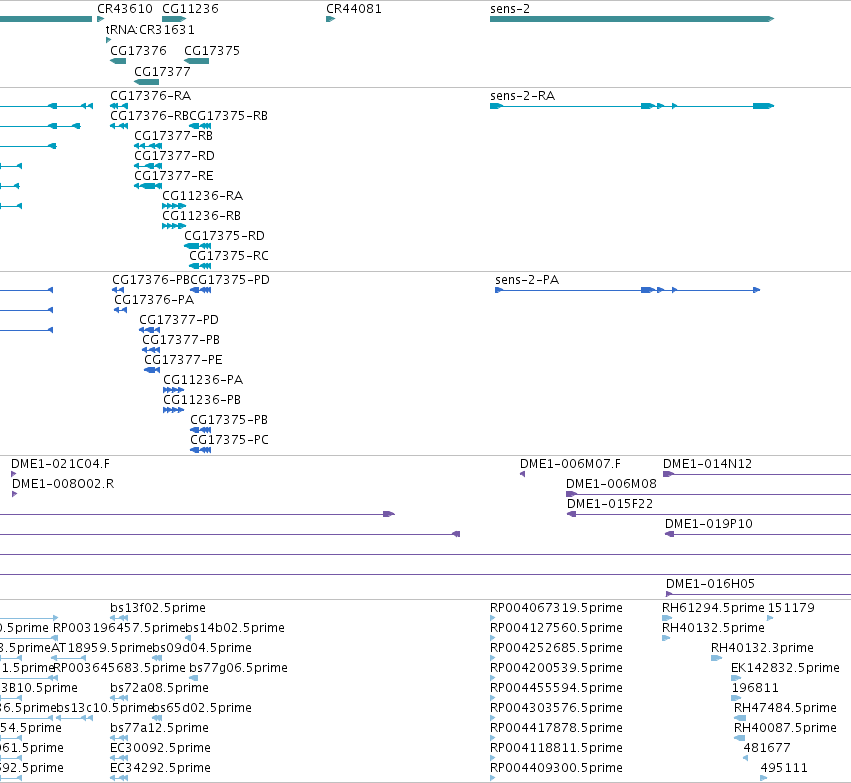Select CG17375-RC transcript label

pyautogui.click(x=228, y=256)
